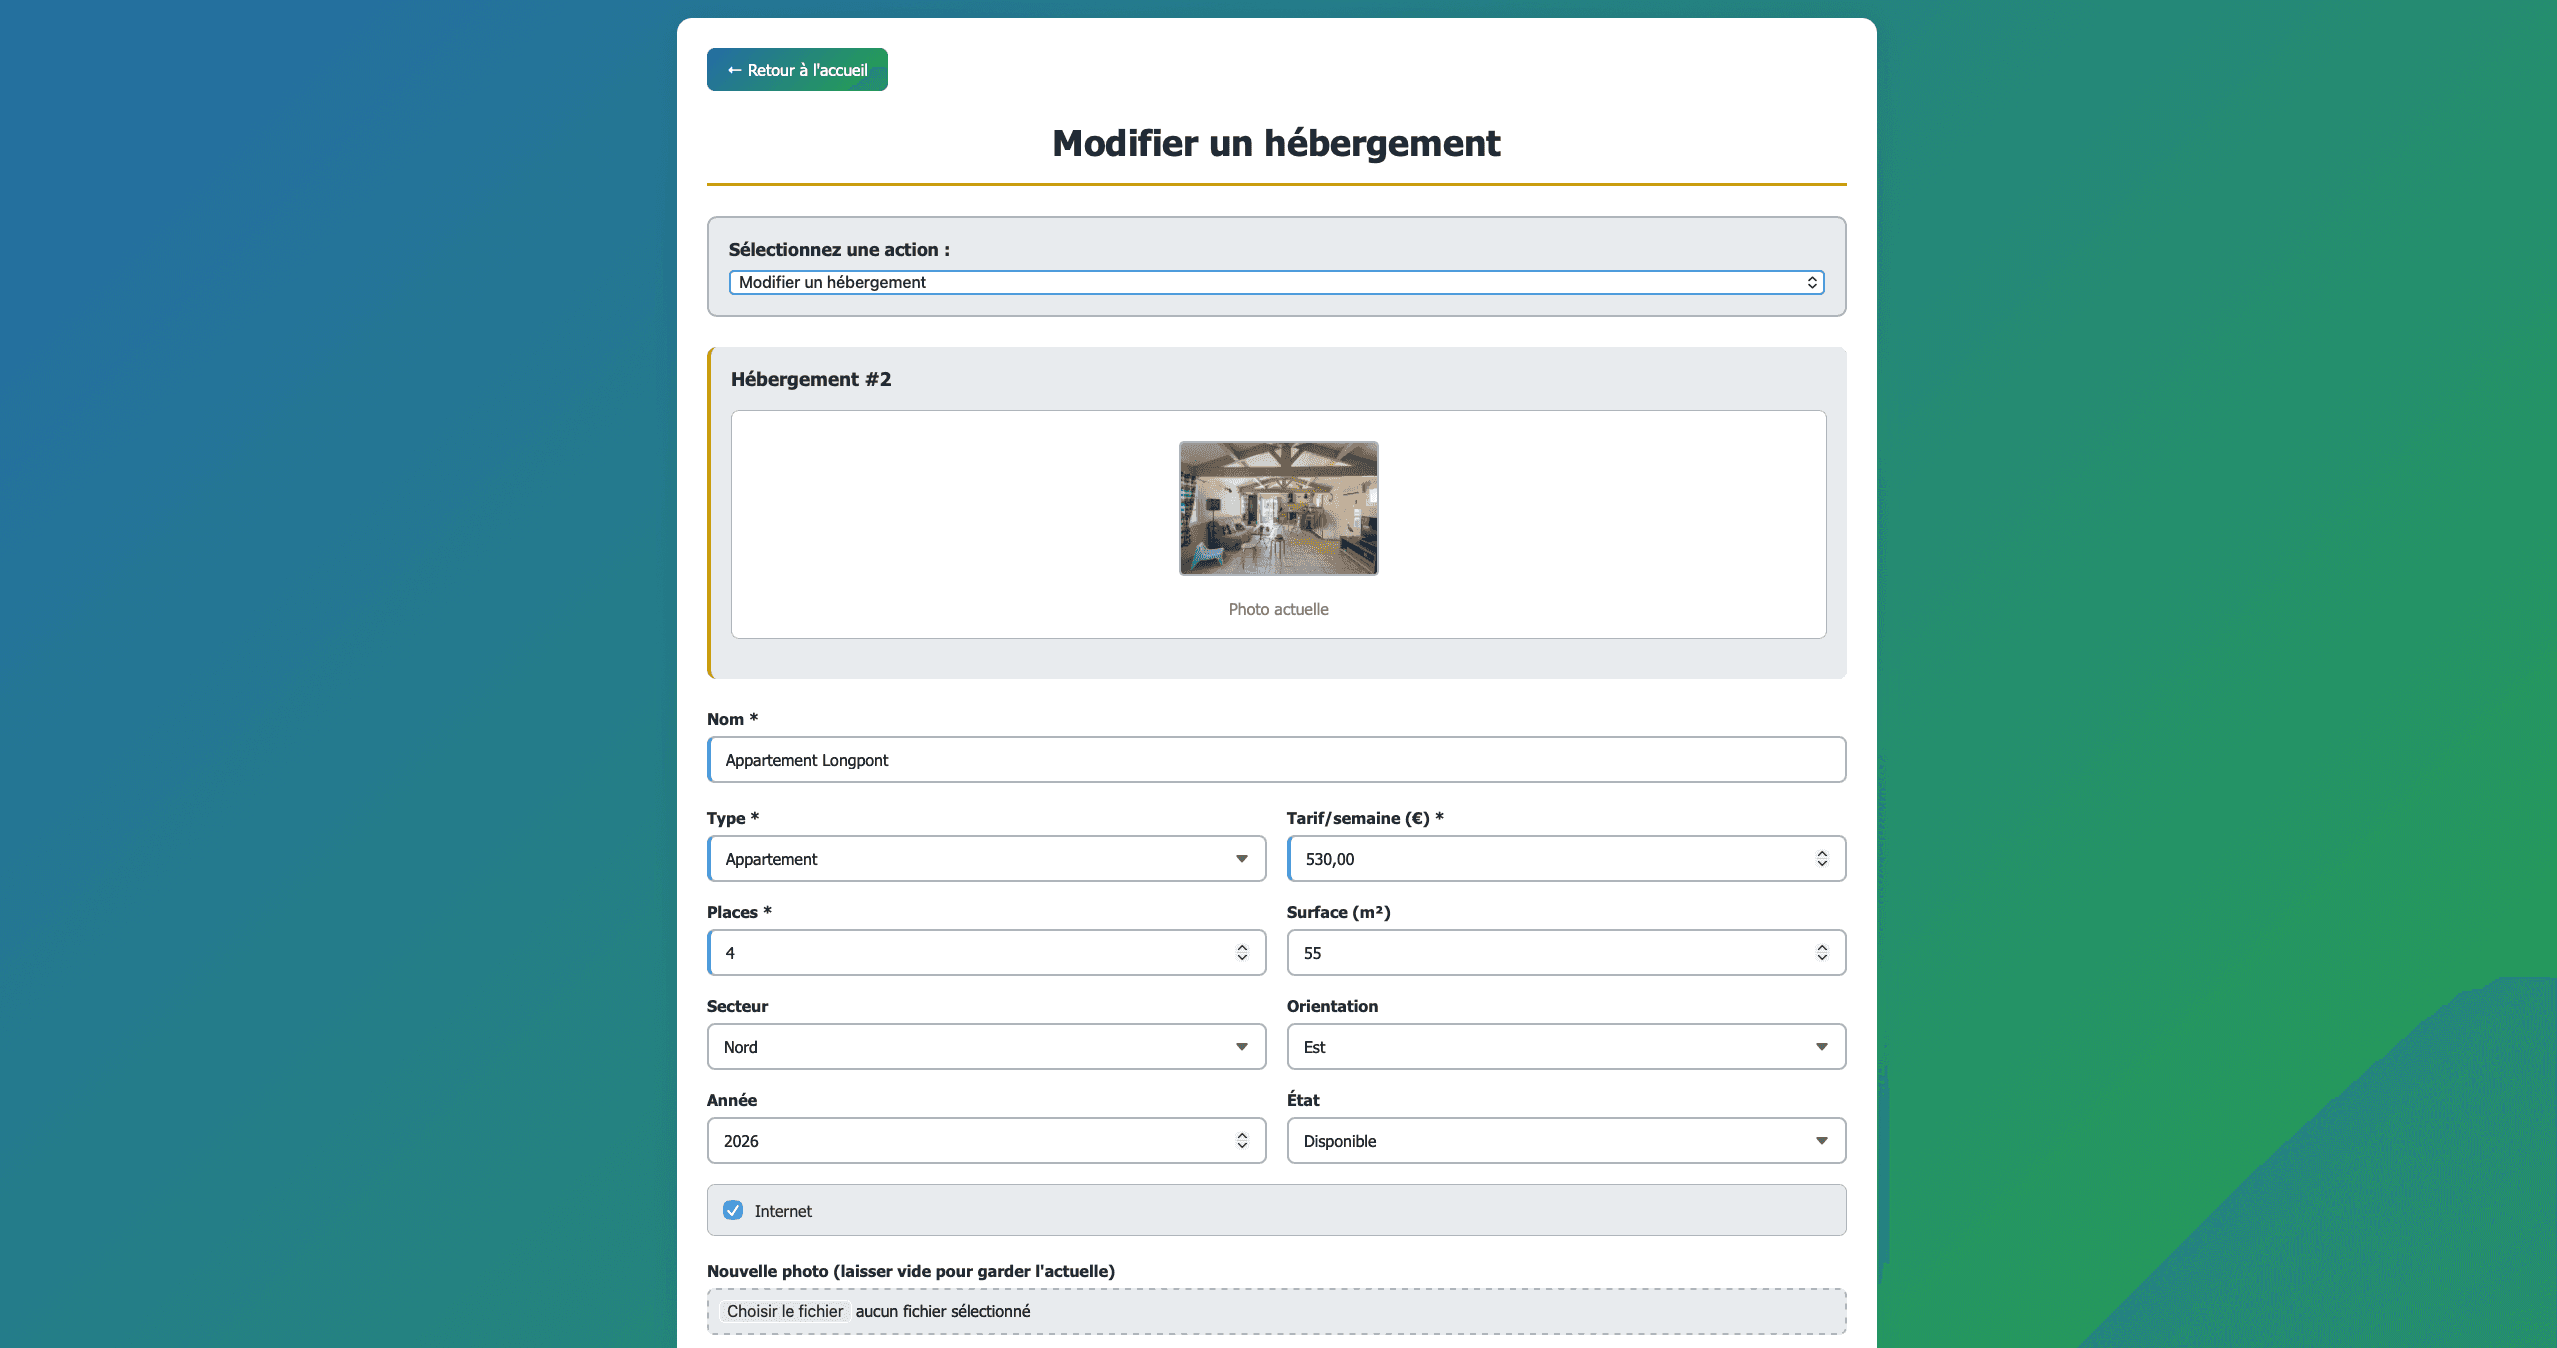Image resolution: width=2557 pixels, height=1348 pixels.
Task: Open the Secteur dropdown showing Nord
Action: pos(985,1047)
